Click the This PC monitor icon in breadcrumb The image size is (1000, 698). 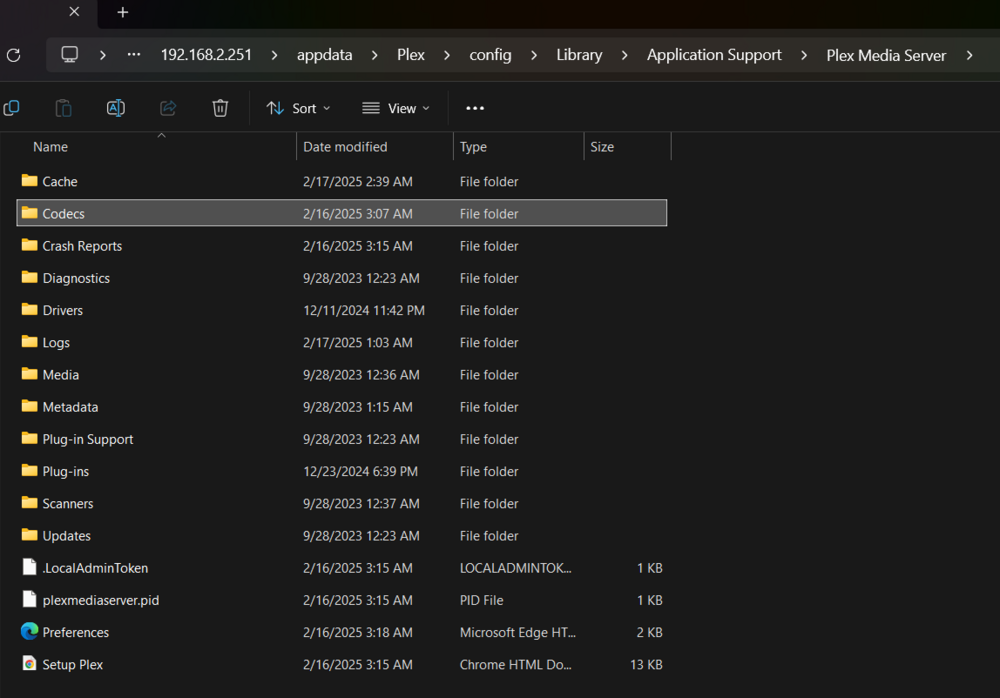click(70, 55)
